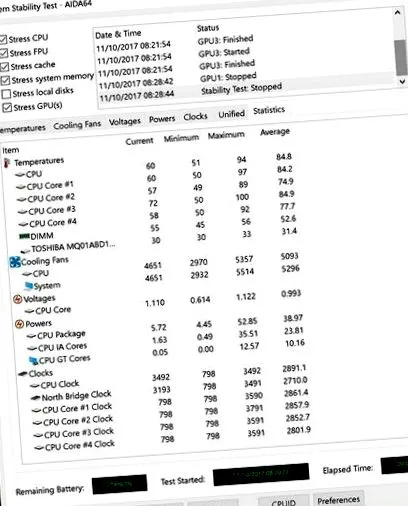
Task: Enable the Stress local disks checkbox
Action: [6, 94]
